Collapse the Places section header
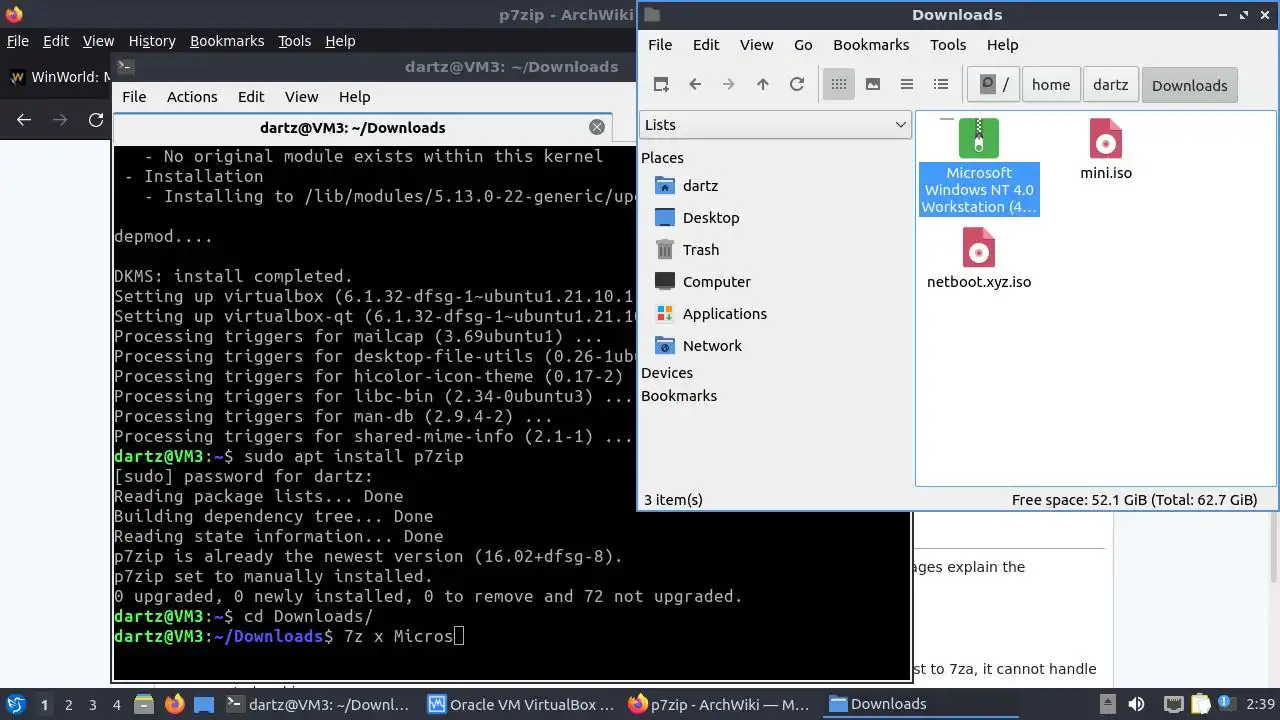The width and height of the screenshot is (1280, 720). [662, 158]
